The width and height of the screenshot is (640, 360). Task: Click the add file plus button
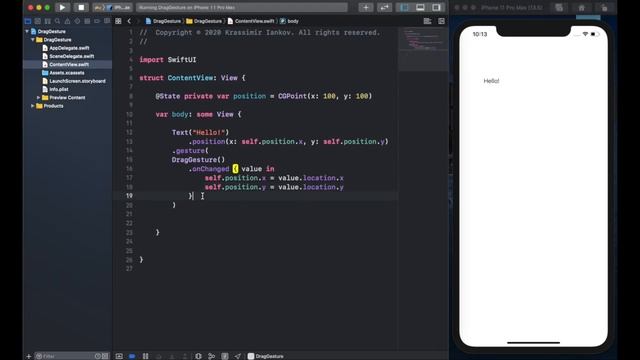click(29, 356)
